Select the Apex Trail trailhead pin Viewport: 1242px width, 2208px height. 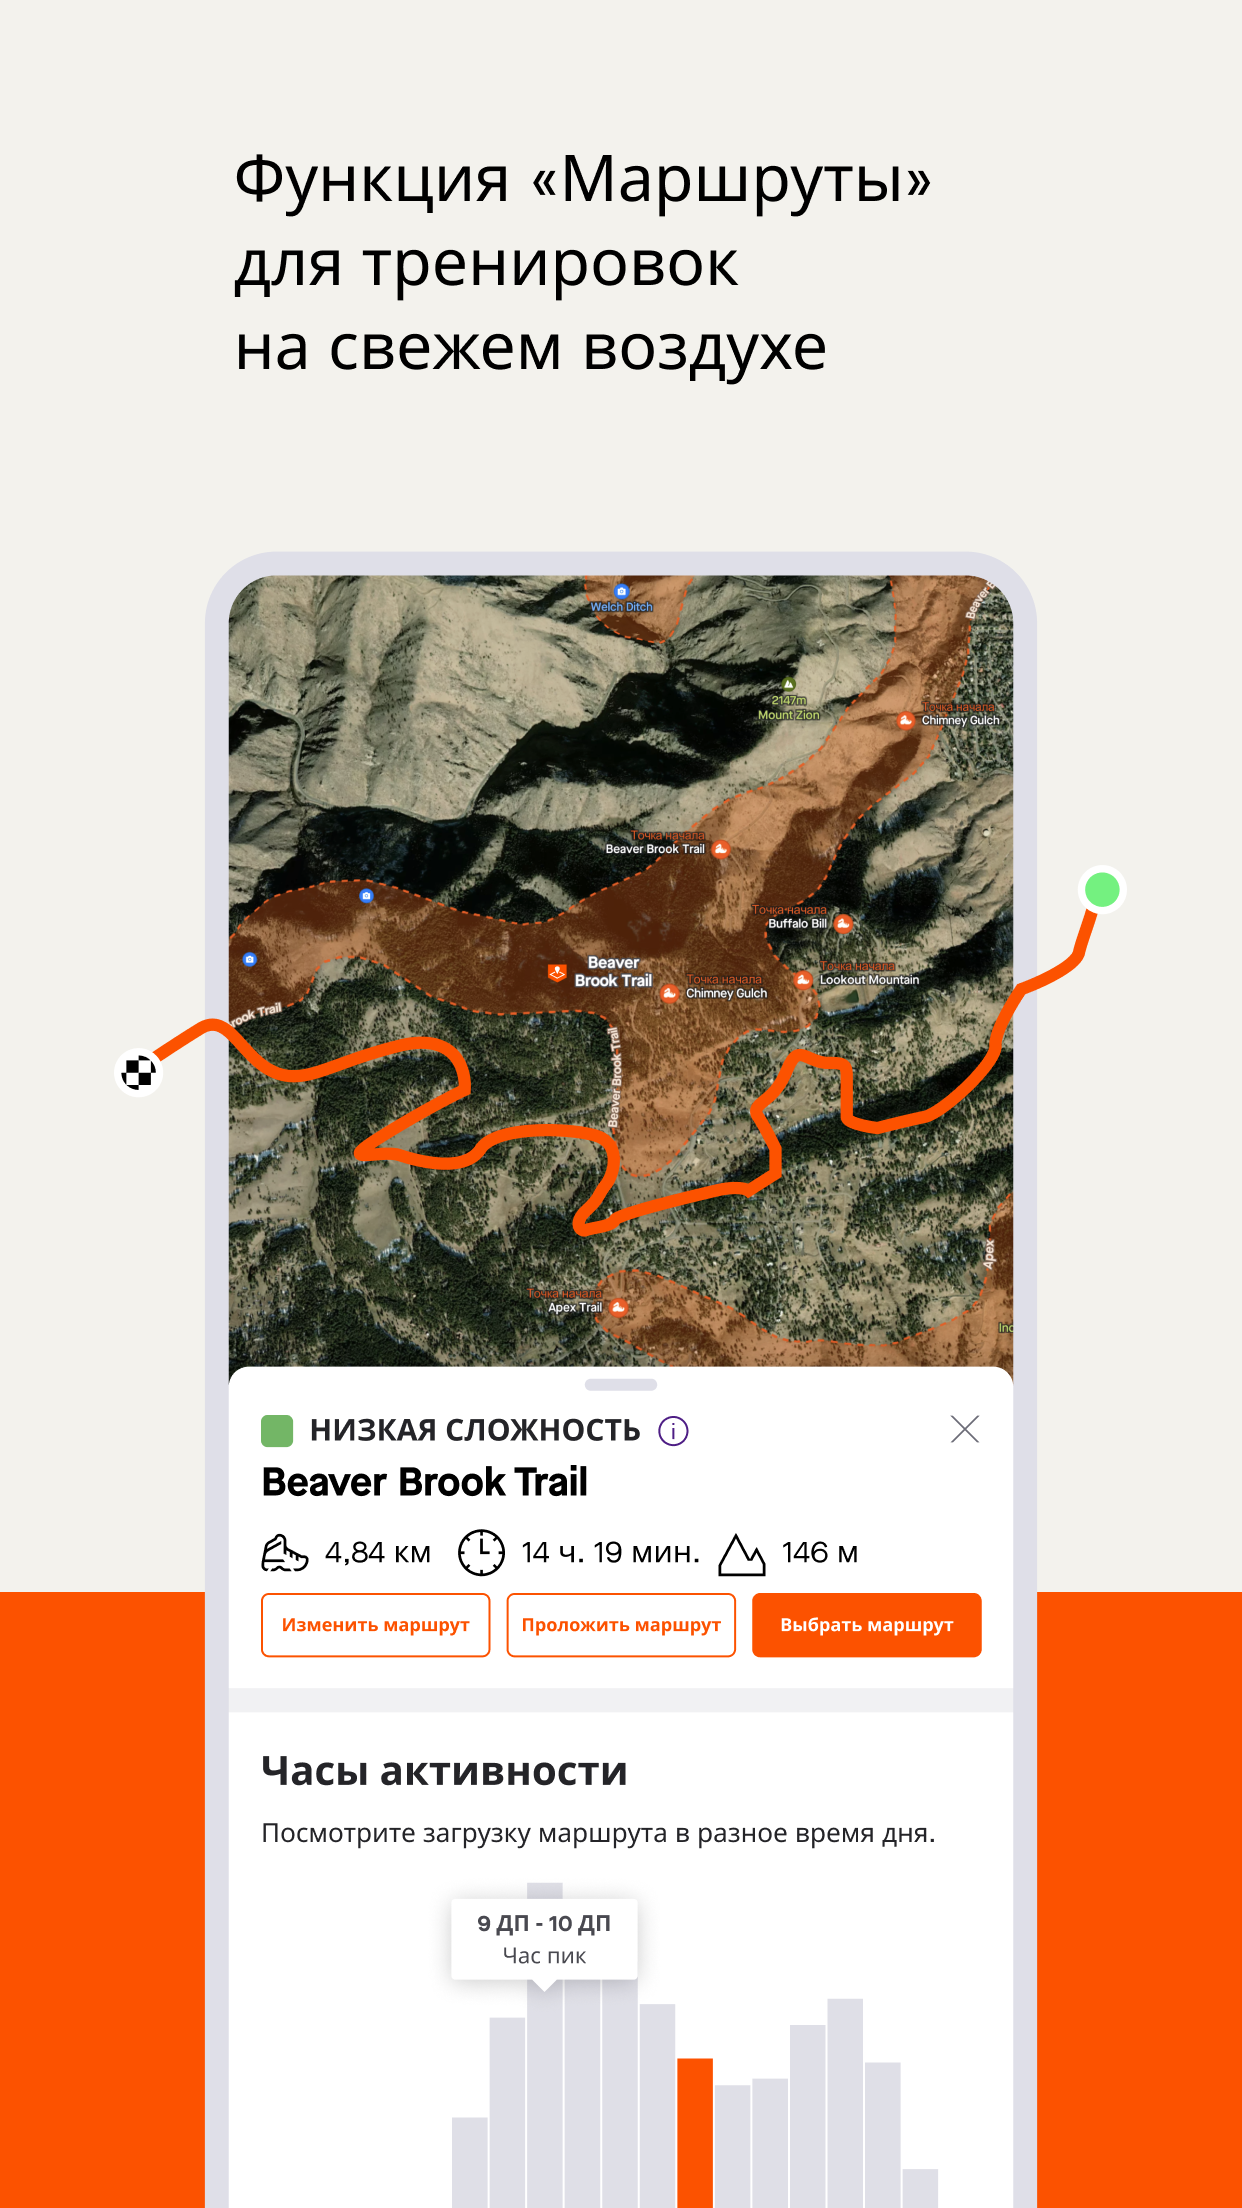pyautogui.click(x=619, y=1307)
